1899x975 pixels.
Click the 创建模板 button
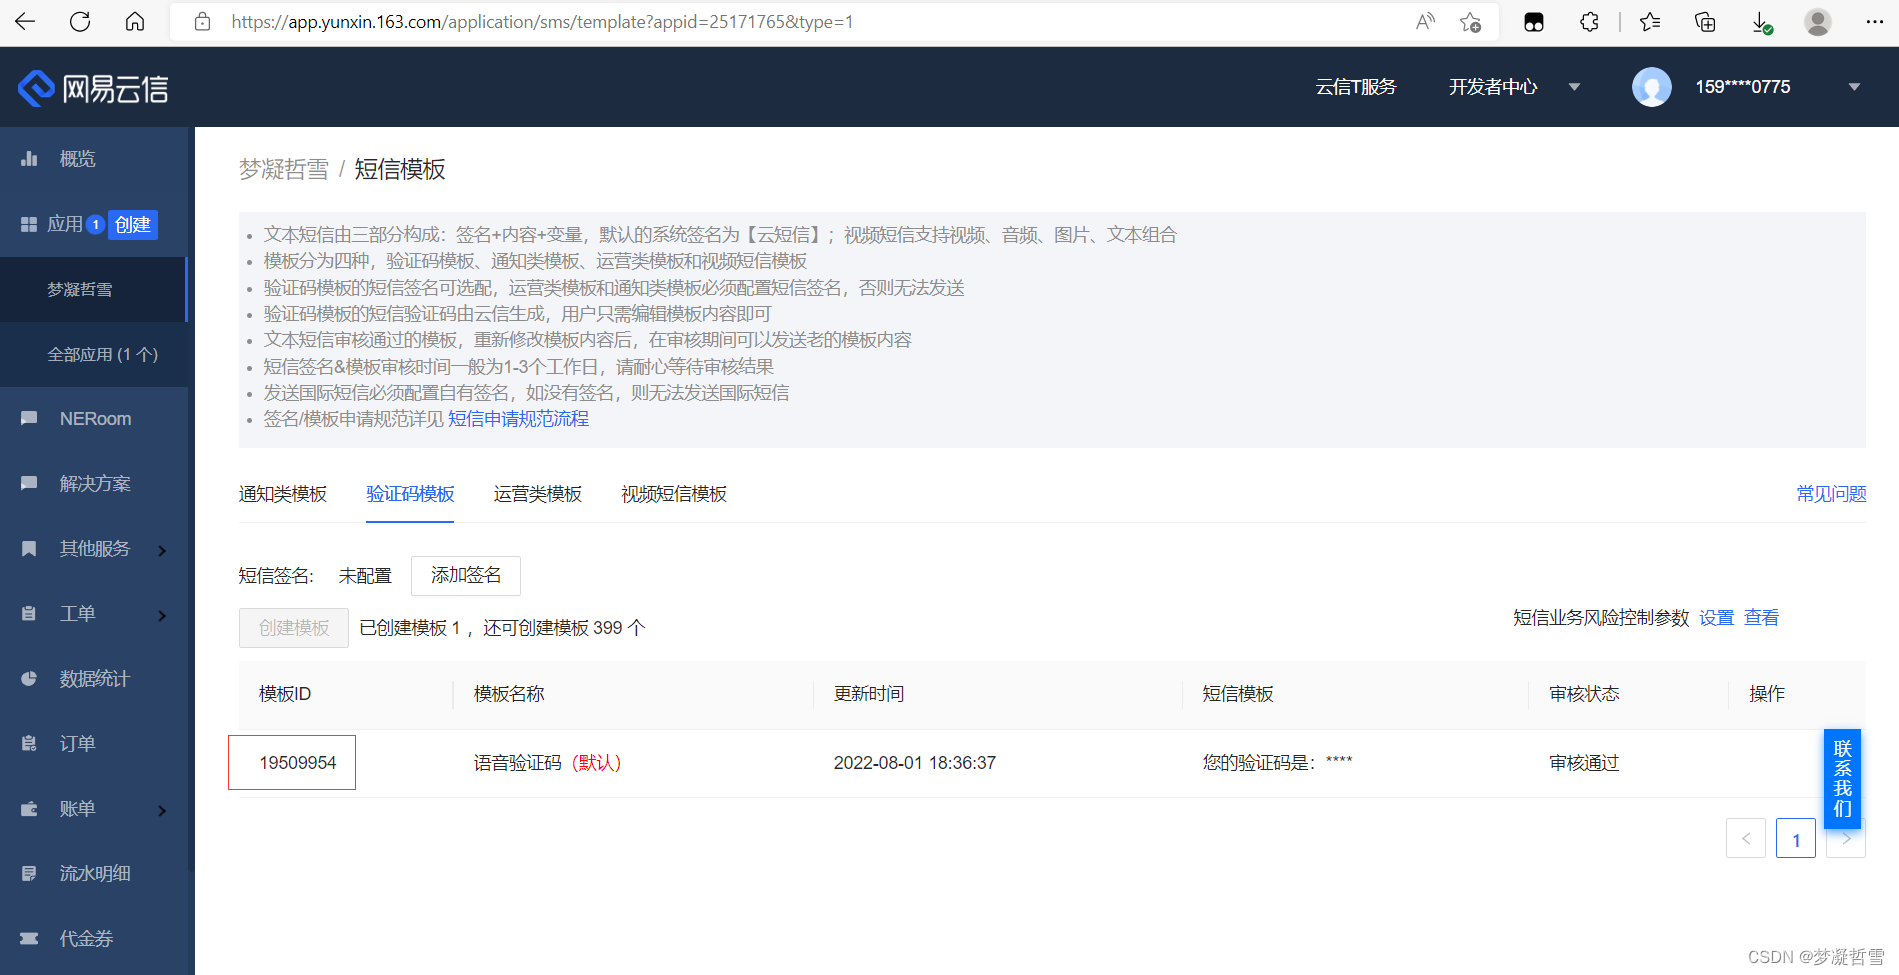point(294,627)
